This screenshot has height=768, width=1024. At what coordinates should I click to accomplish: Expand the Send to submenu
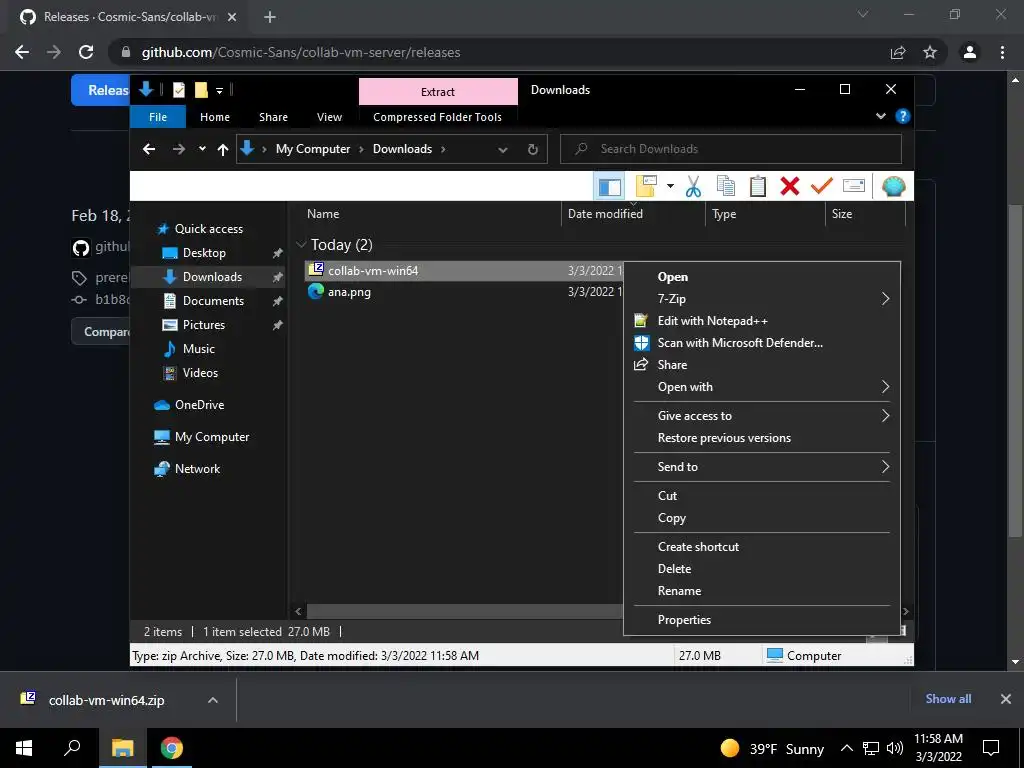click(761, 467)
